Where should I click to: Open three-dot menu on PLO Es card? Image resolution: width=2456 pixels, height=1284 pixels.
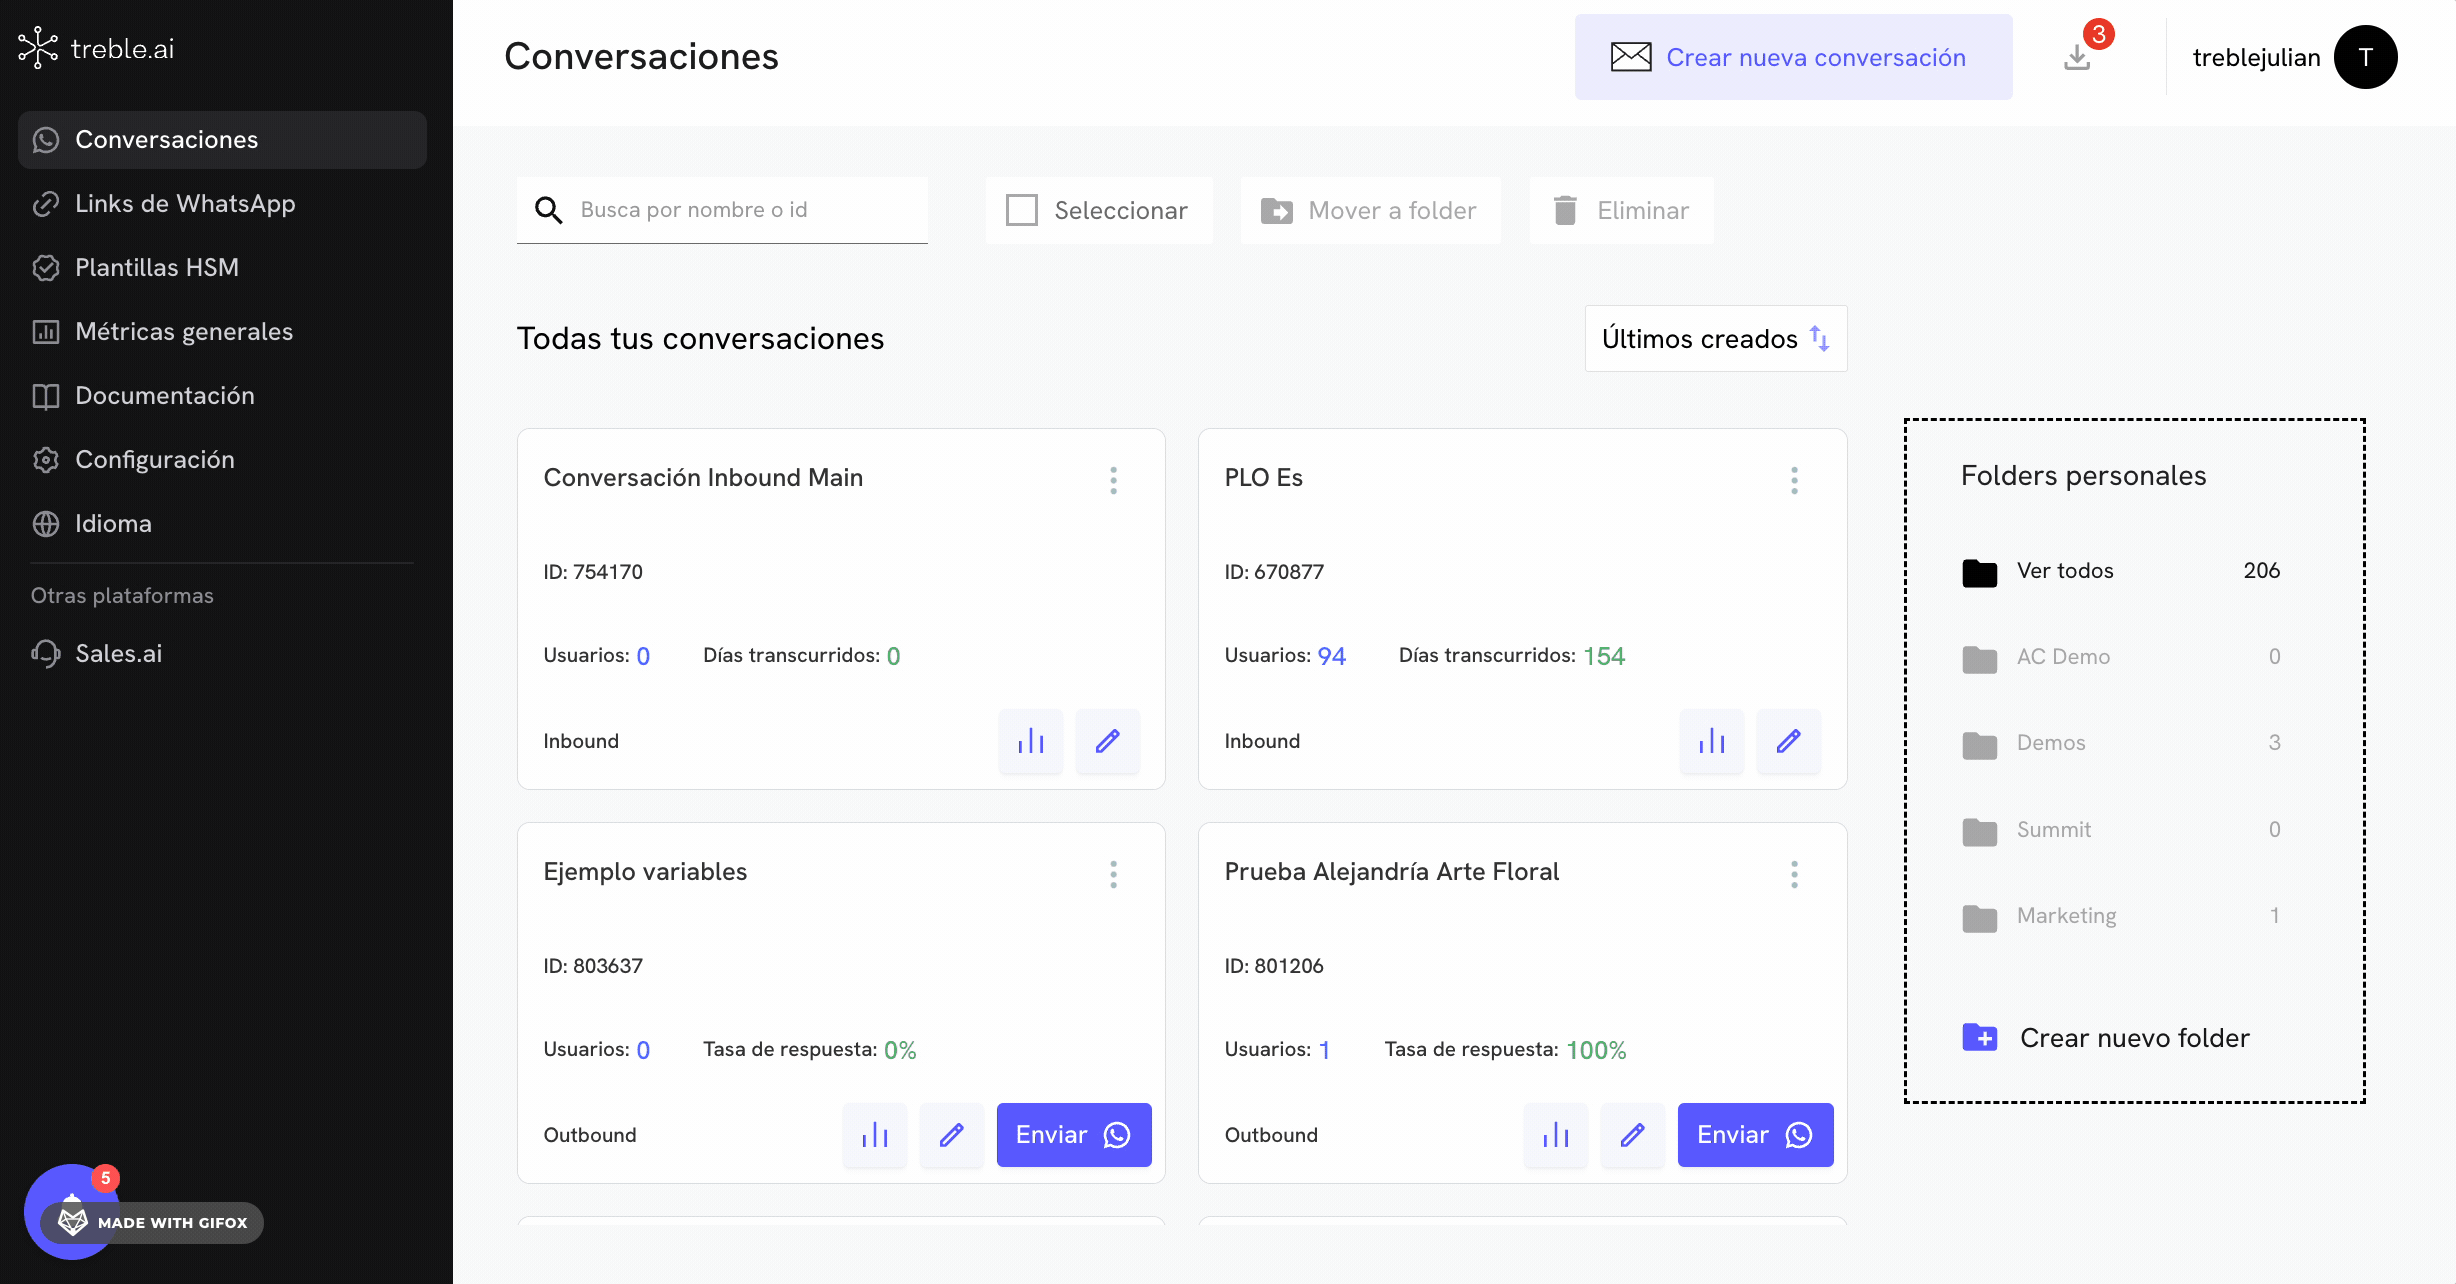point(1794,480)
